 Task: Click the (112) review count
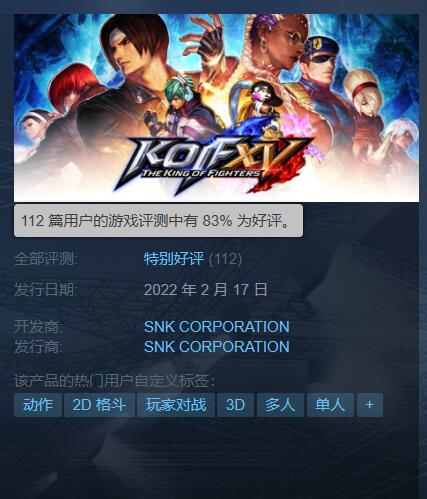(x=225, y=259)
